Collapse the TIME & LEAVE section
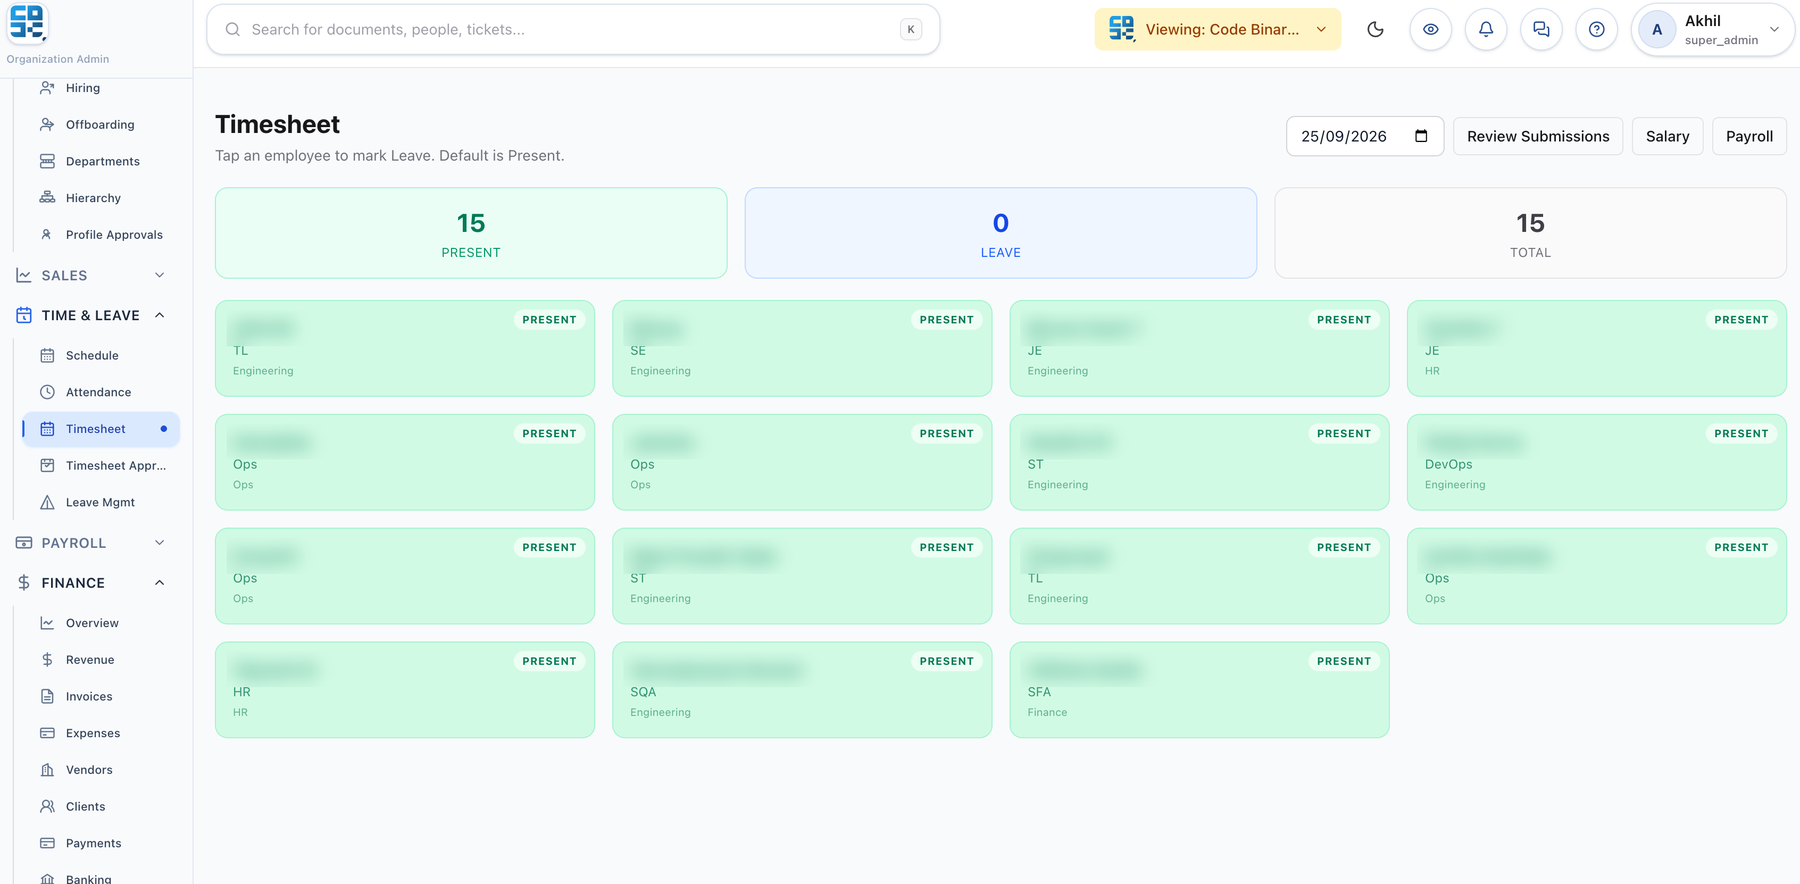The image size is (1800, 884). pyautogui.click(x=91, y=315)
